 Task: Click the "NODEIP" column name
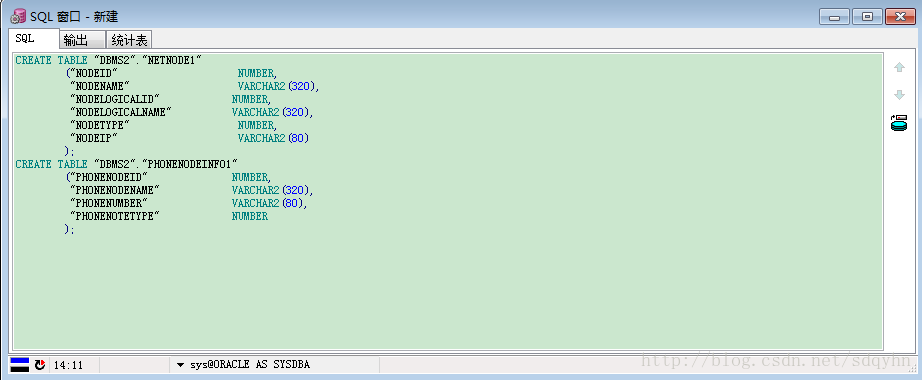point(94,138)
